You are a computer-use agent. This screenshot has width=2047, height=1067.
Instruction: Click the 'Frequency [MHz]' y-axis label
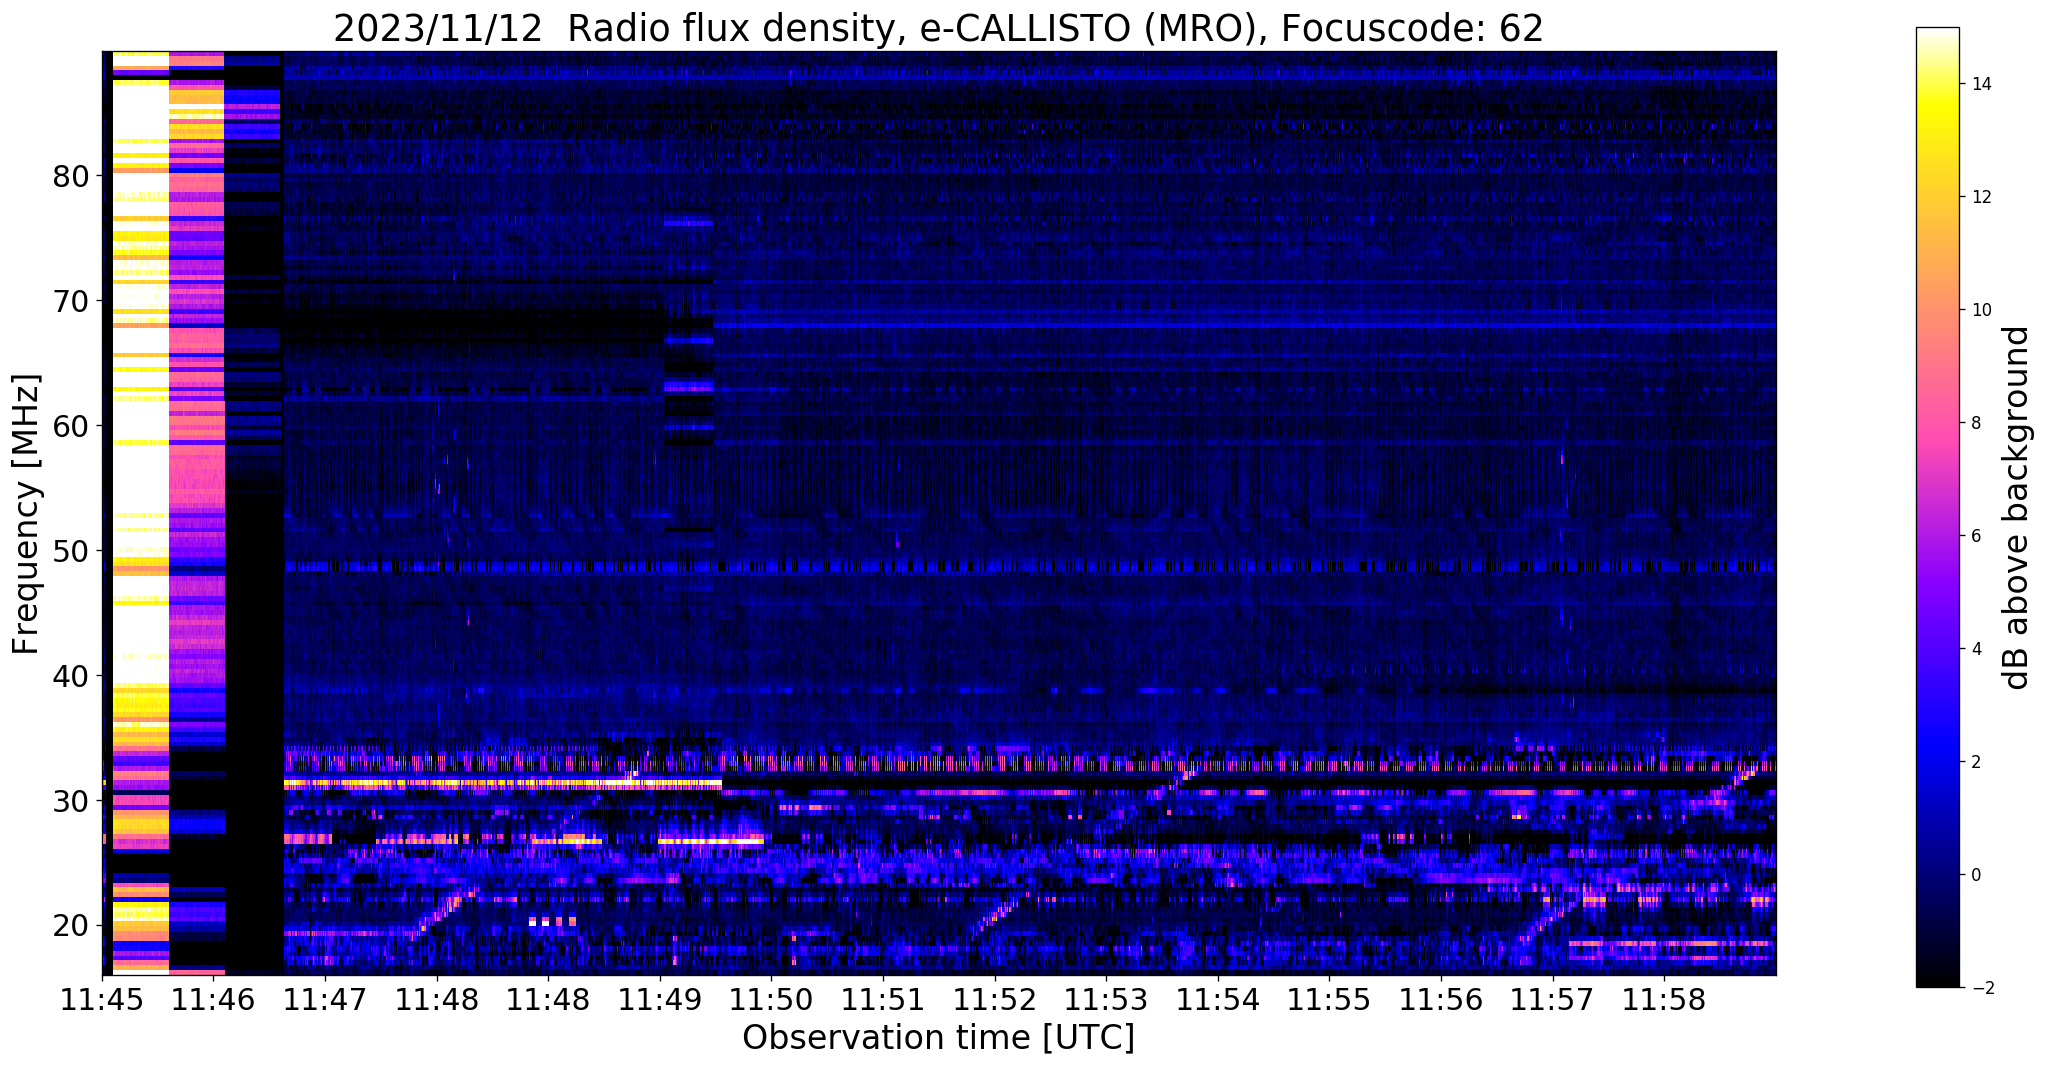tap(26, 514)
